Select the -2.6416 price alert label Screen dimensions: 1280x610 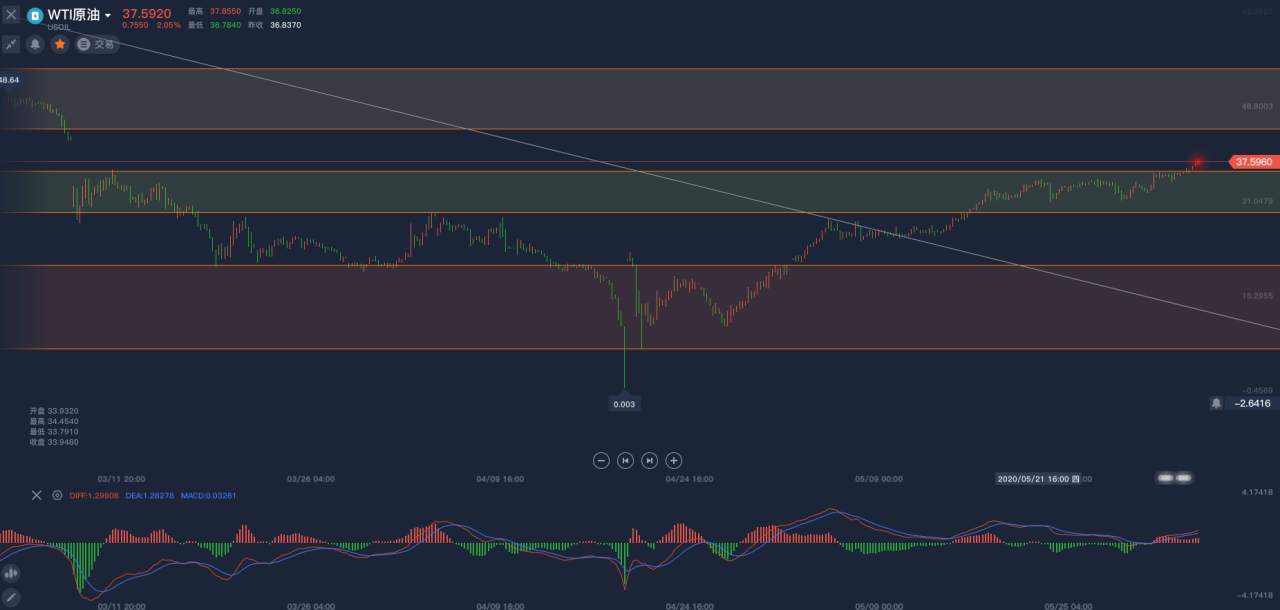click(x=1252, y=403)
